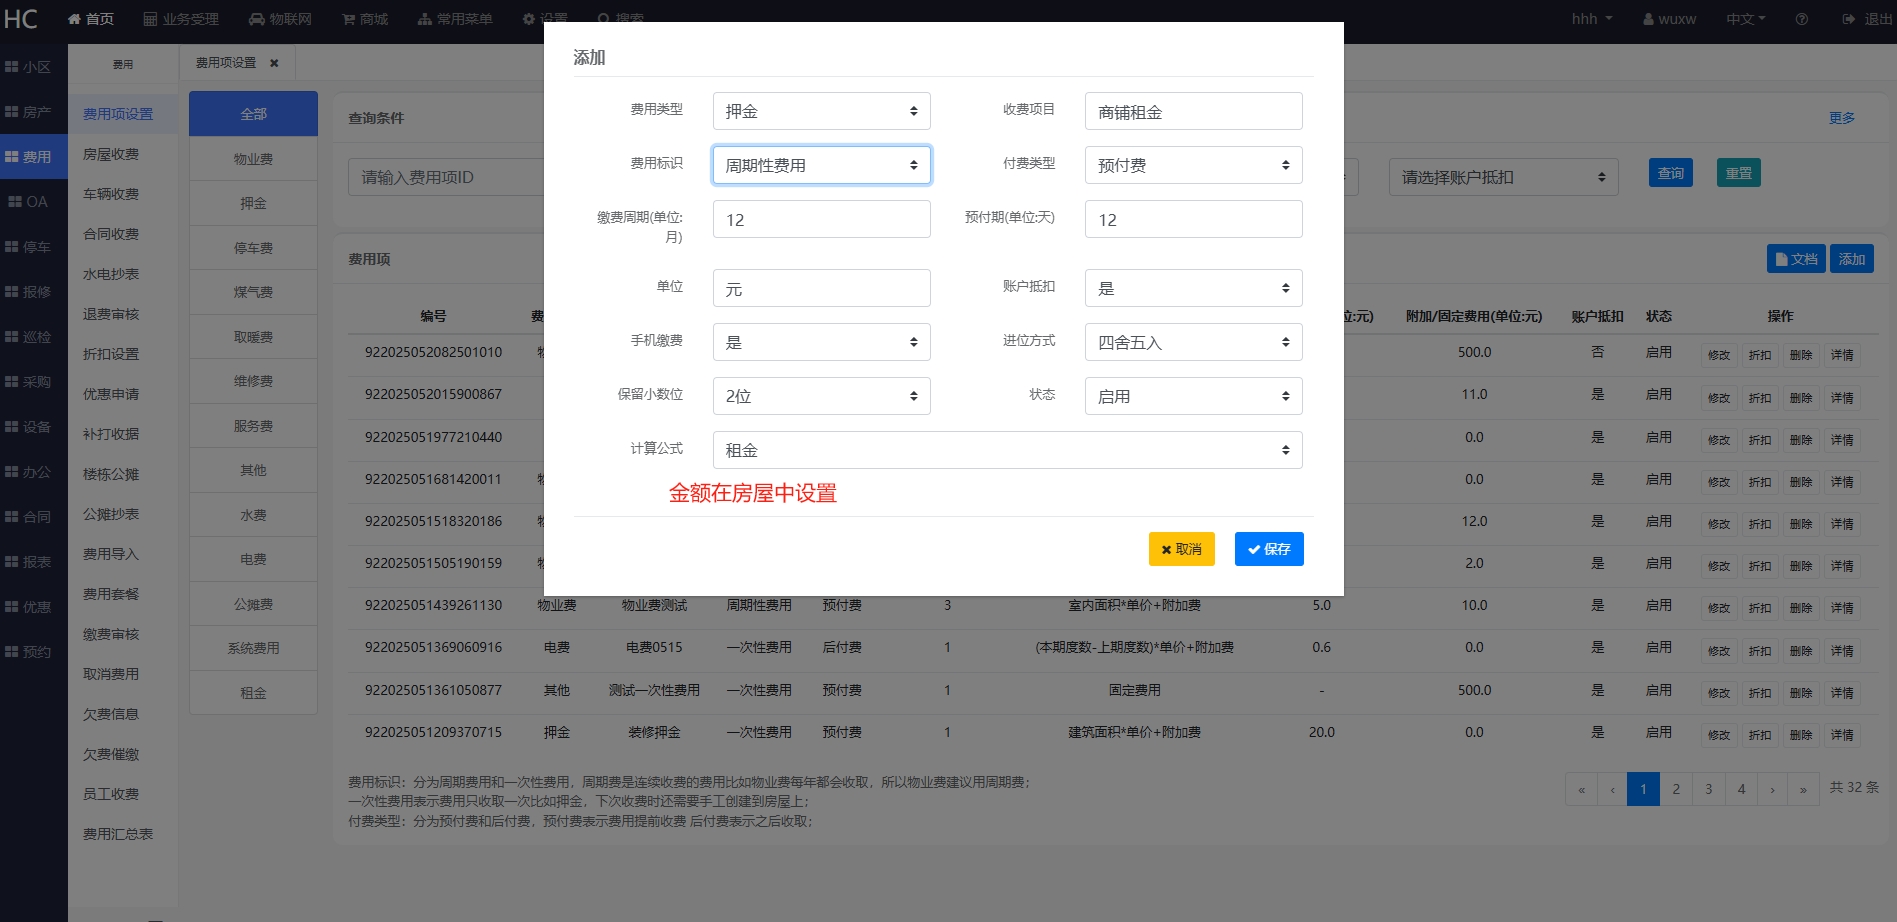
Task: Open the 费用类型 dropdown
Action: click(821, 111)
